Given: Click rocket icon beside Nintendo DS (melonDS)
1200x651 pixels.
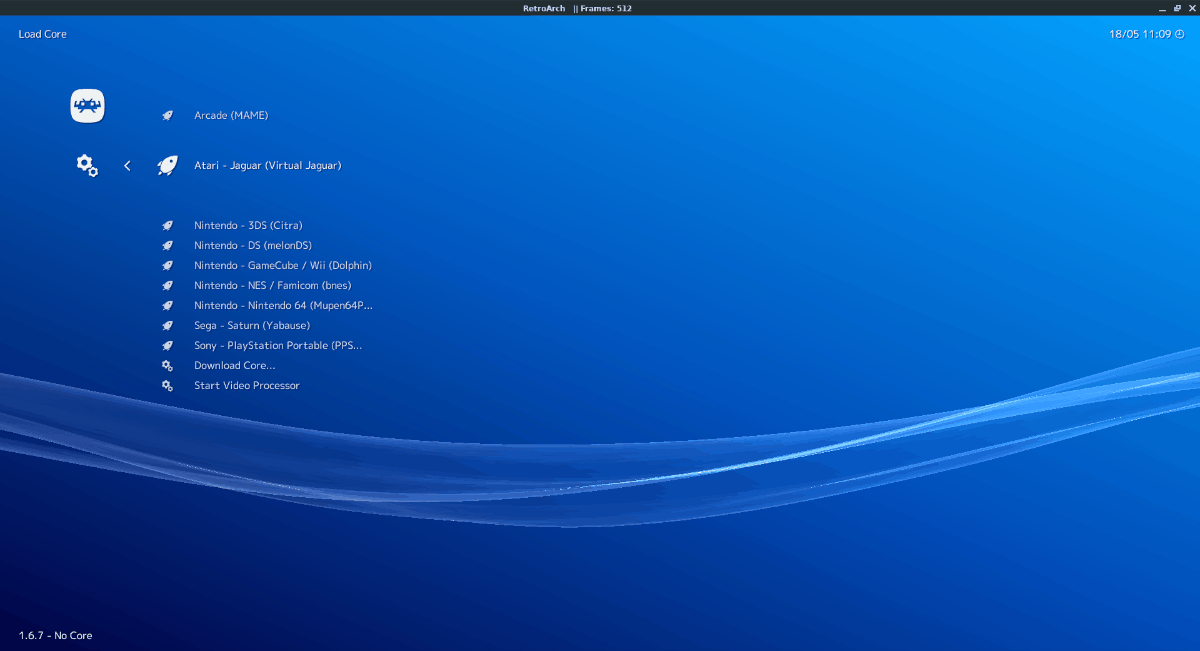Looking at the screenshot, I should (167, 246).
